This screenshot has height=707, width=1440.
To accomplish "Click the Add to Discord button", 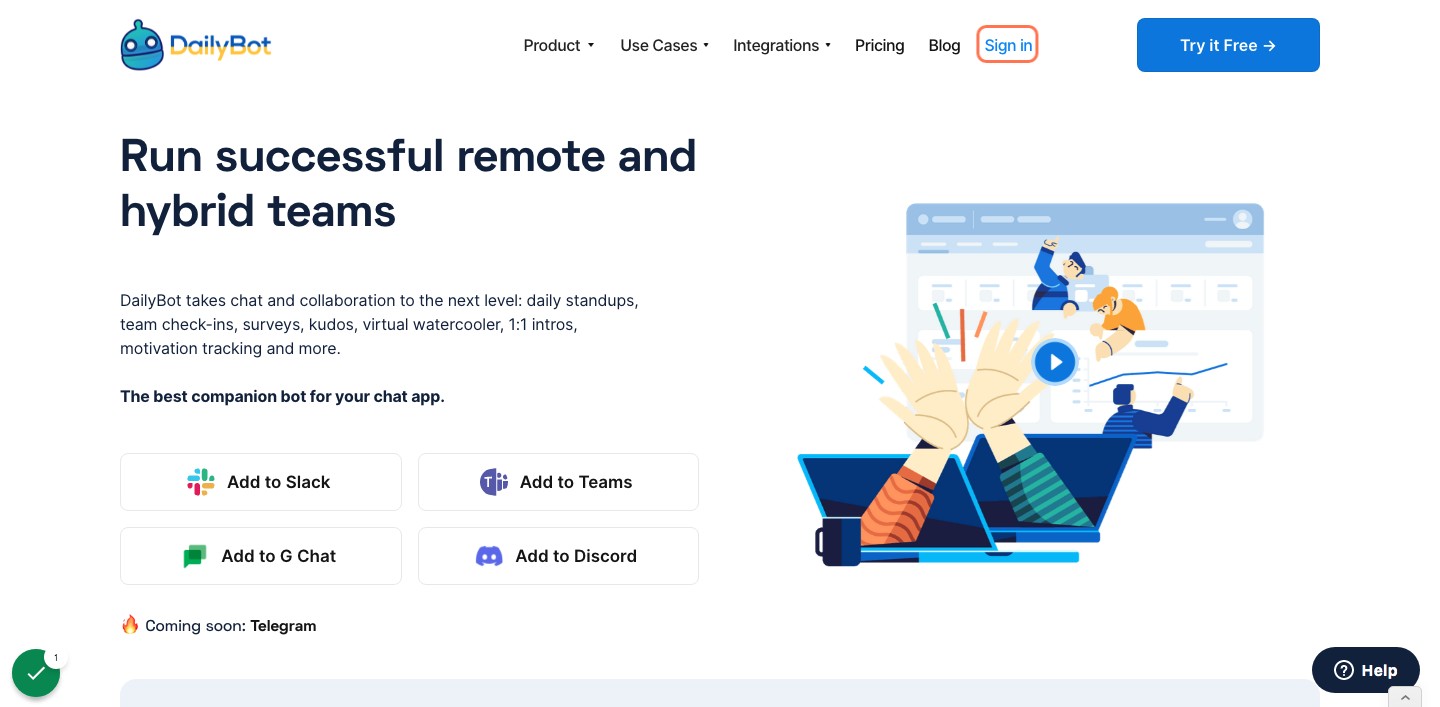I will coord(558,556).
